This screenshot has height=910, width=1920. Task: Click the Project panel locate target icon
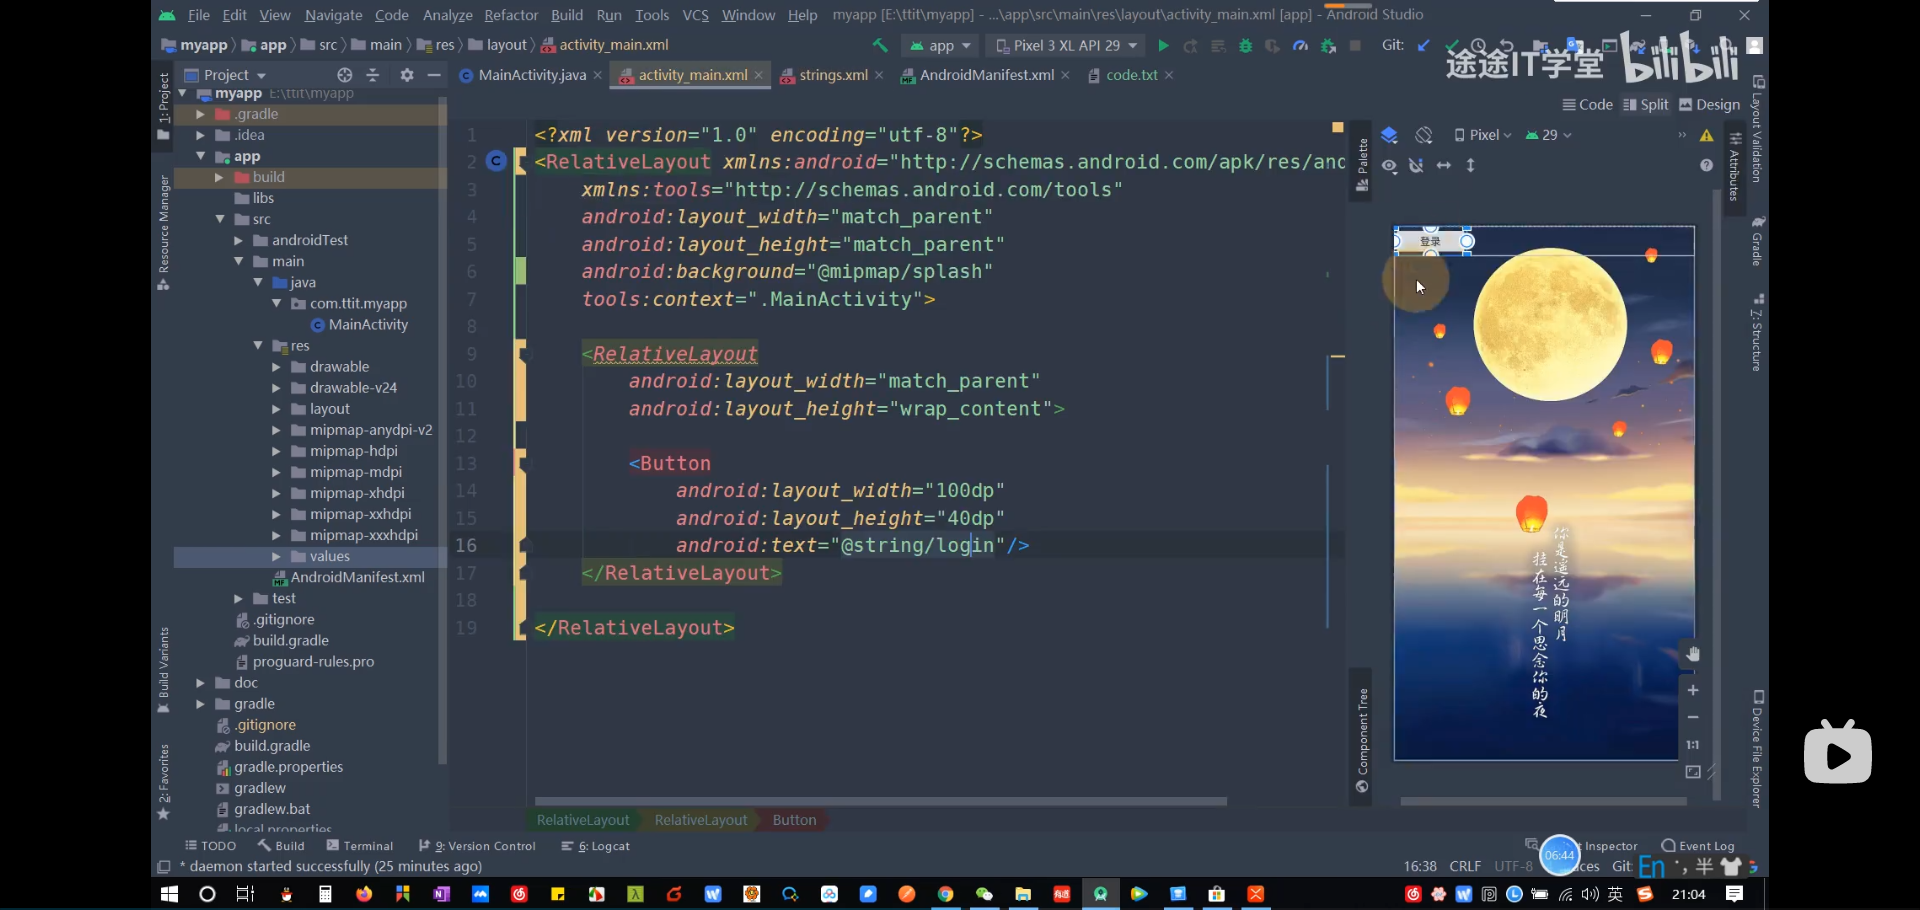point(345,75)
